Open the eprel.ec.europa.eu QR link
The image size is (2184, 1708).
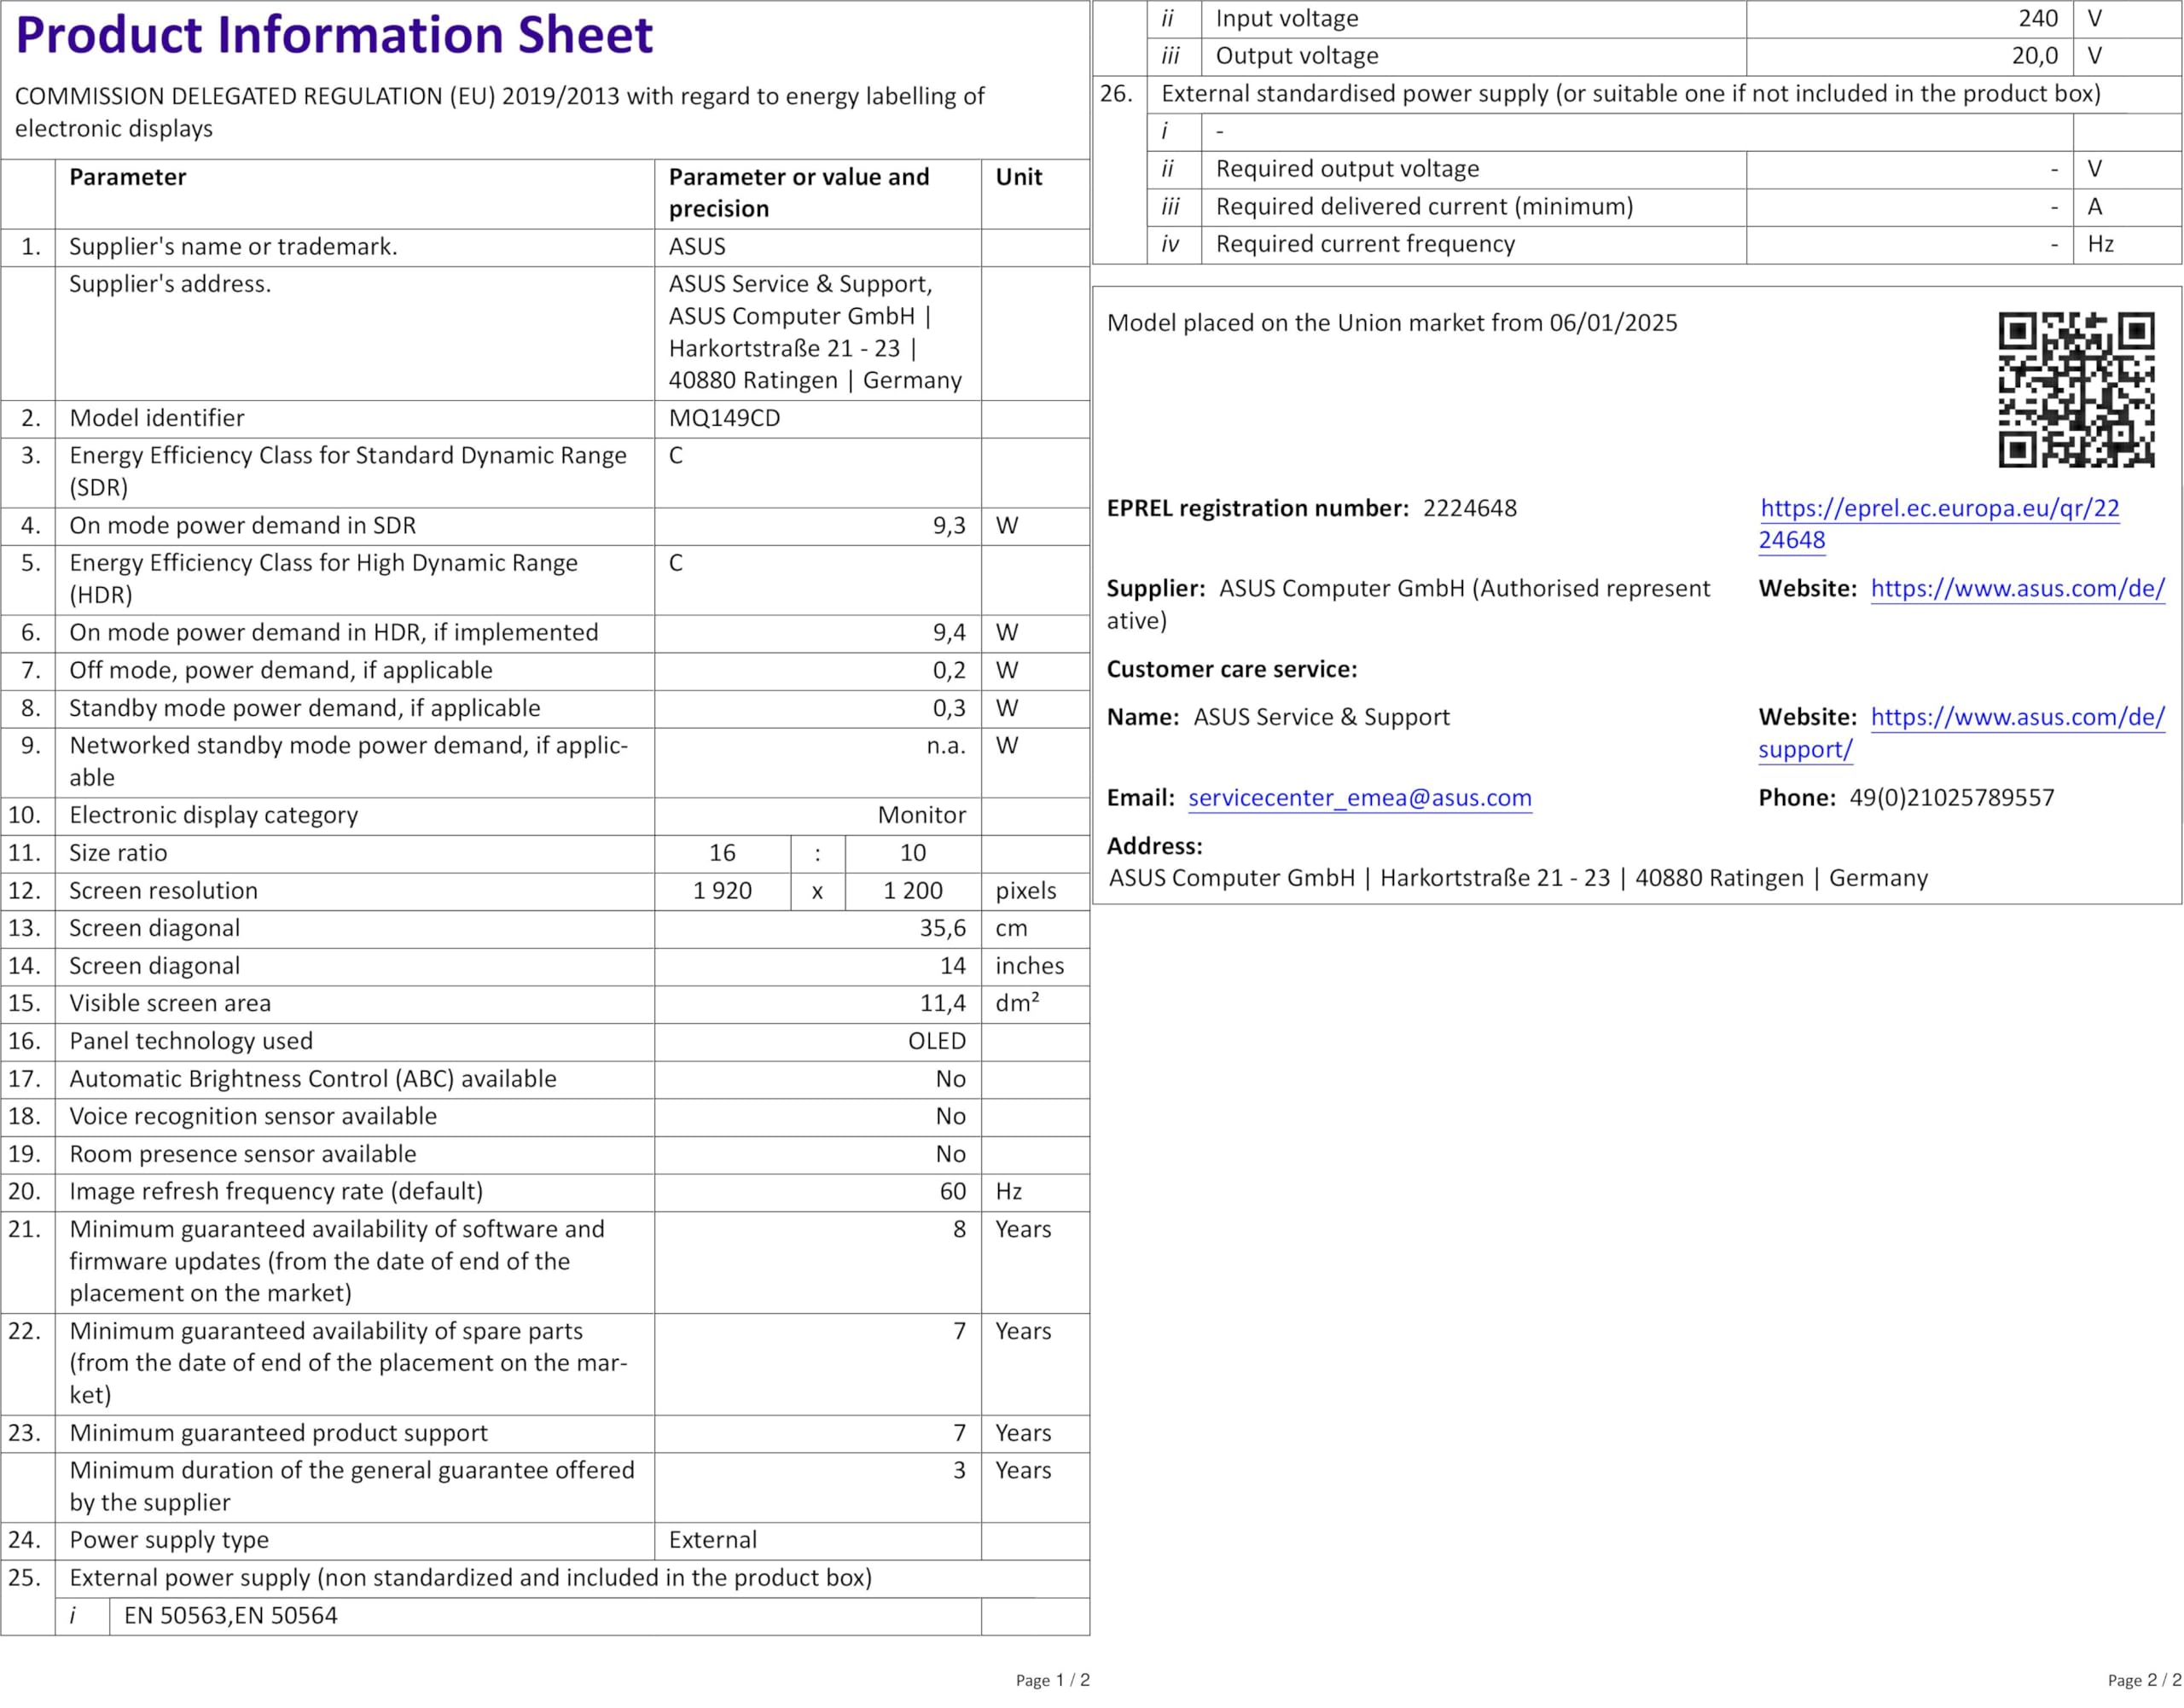1939,508
